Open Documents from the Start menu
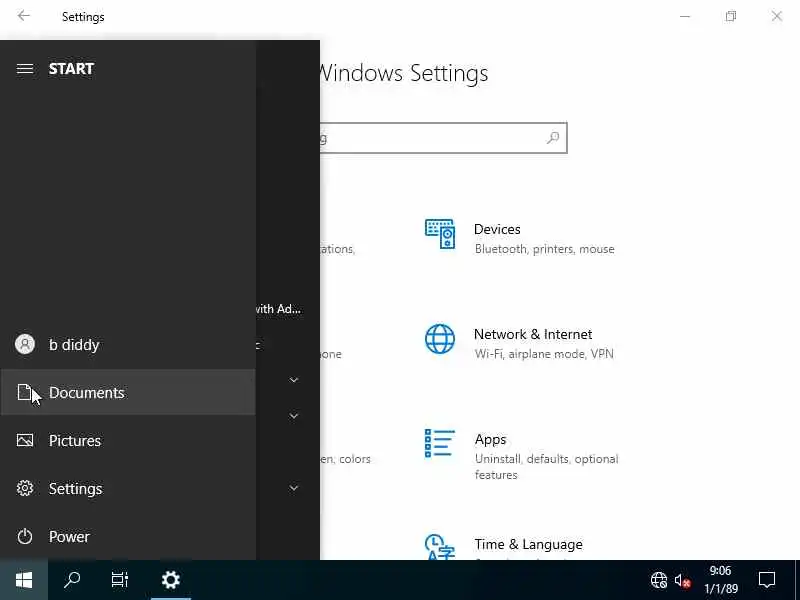Viewport: 800px width, 600px height. coord(128,392)
